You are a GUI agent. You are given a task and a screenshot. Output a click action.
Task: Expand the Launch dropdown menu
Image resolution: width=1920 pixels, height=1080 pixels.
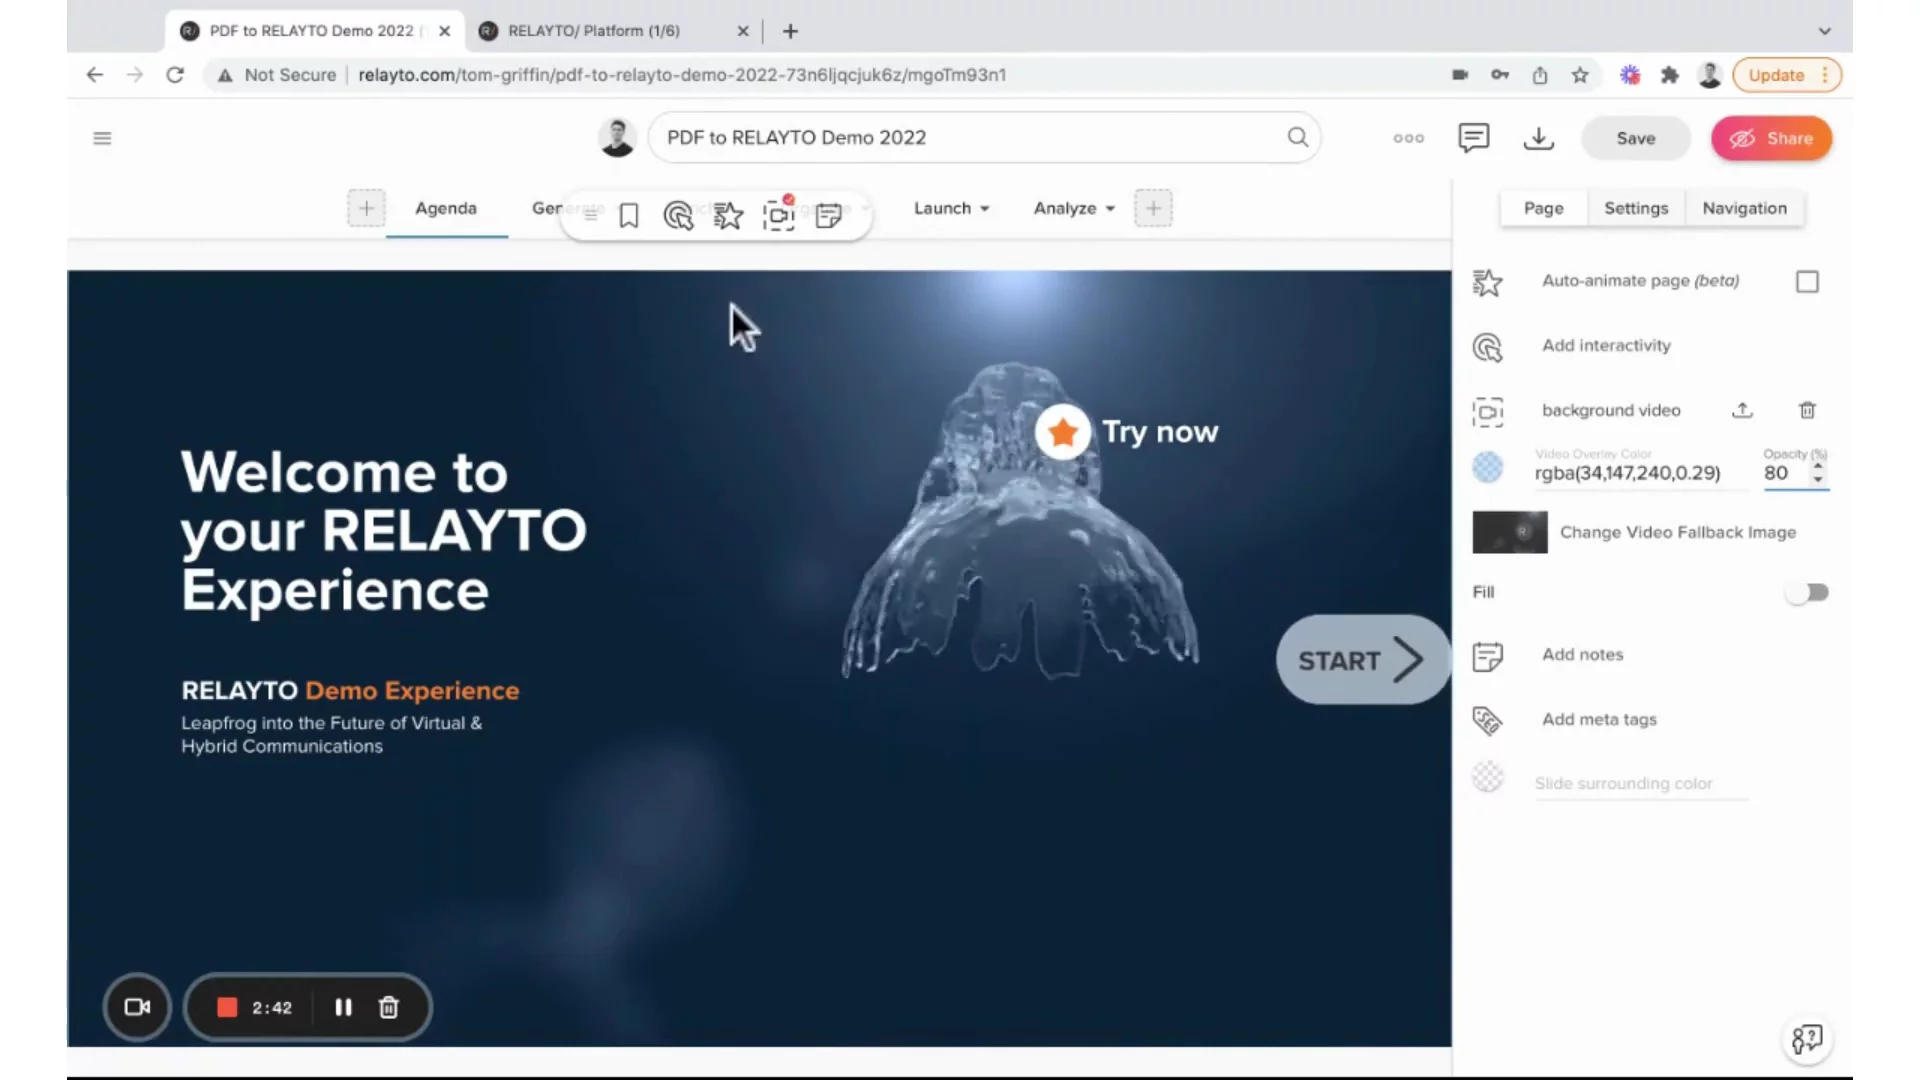click(x=951, y=208)
